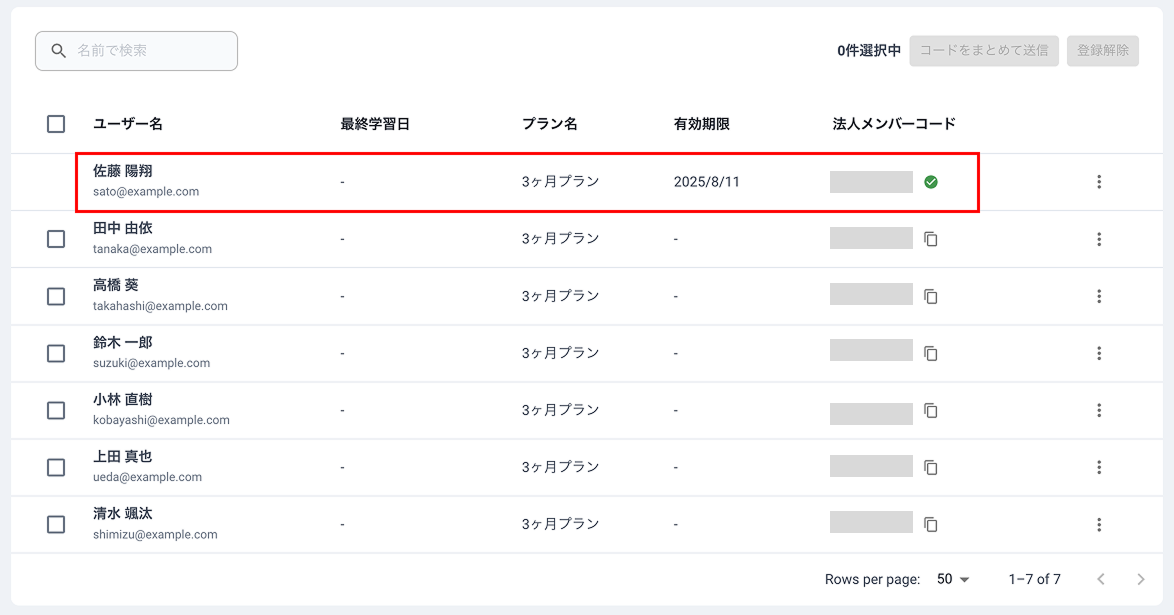
Task: Toggle the select-all checkbox in header
Action: click(x=56, y=124)
